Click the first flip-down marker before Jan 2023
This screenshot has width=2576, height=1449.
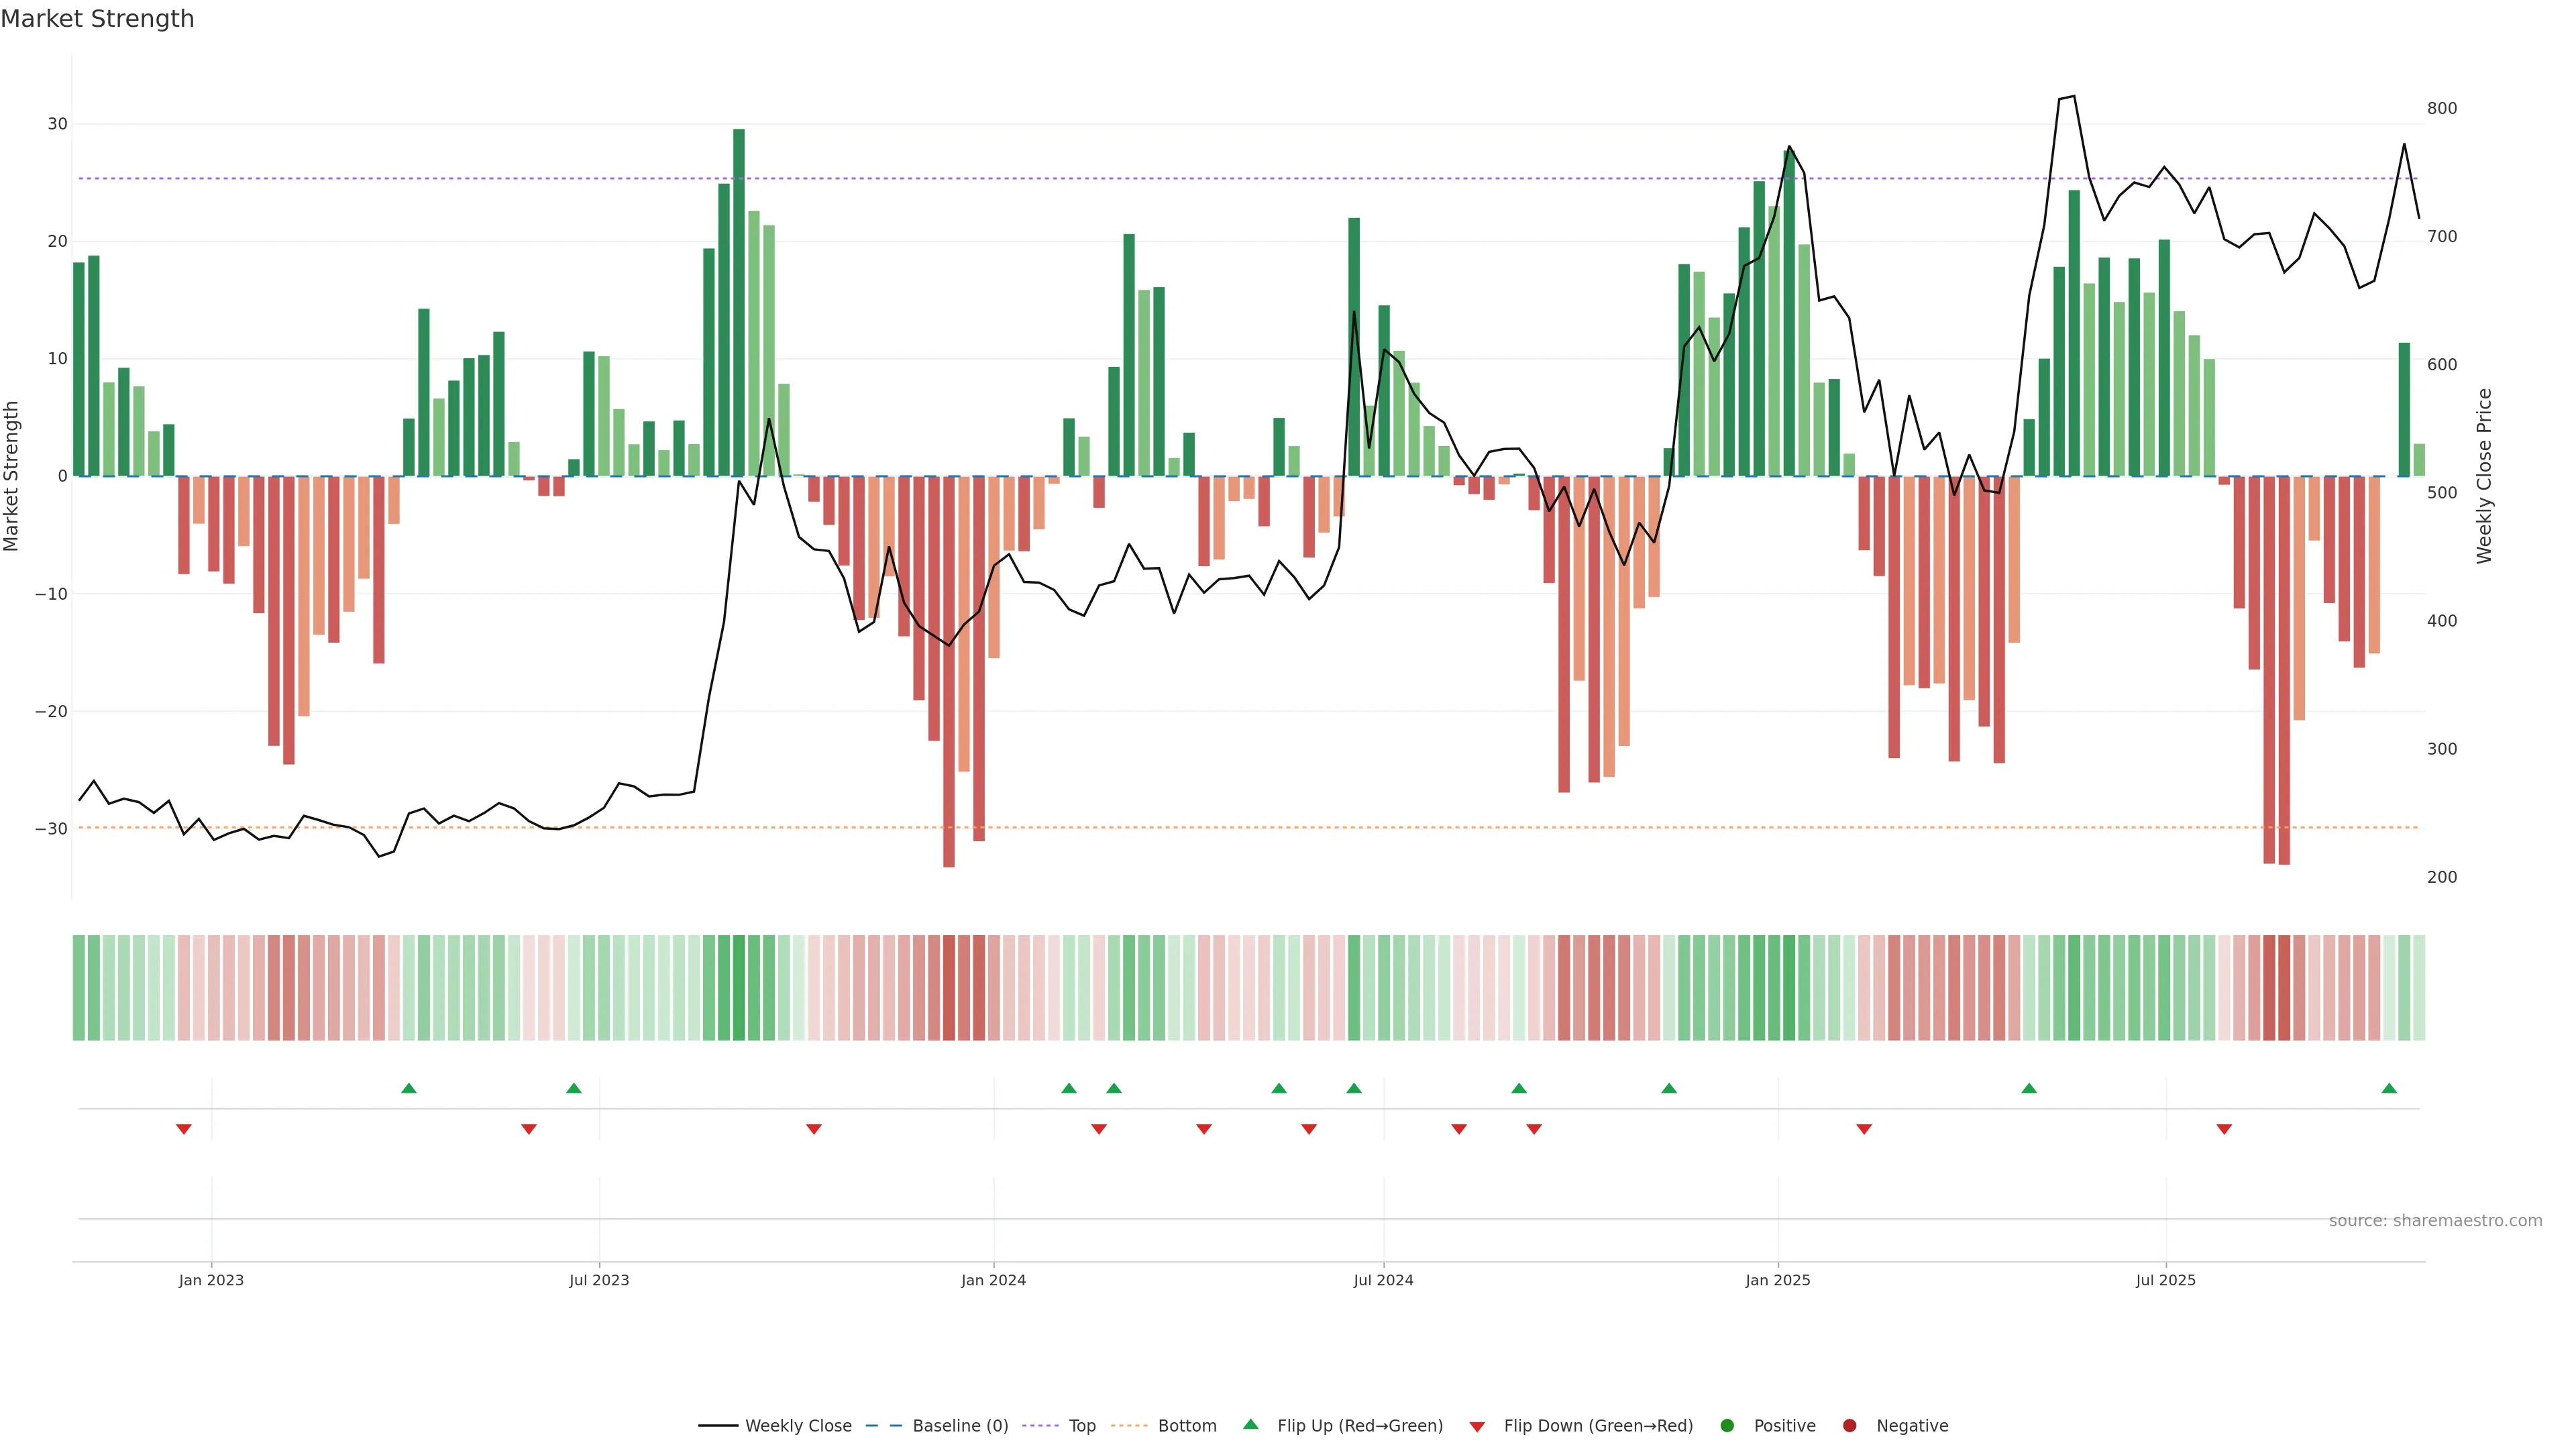[184, 1129]
